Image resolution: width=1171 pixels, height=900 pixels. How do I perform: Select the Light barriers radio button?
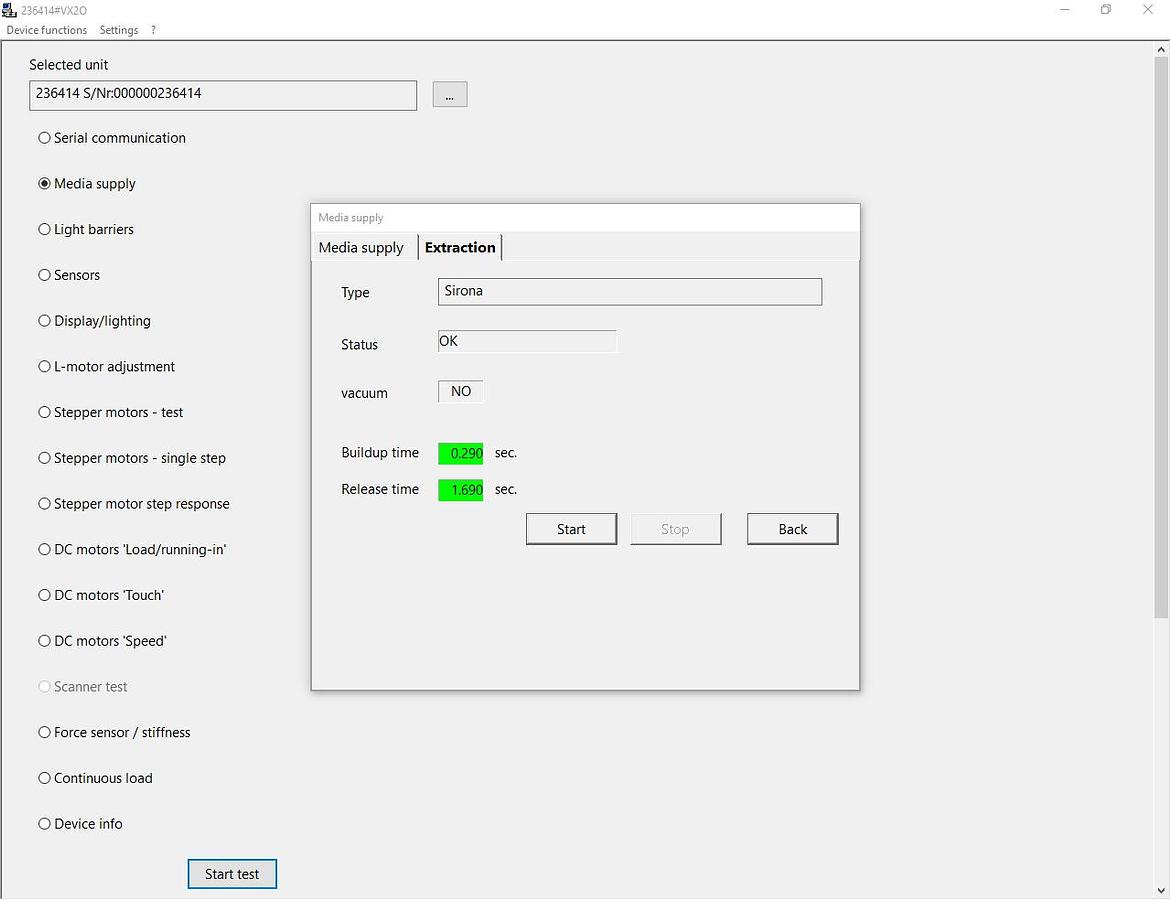coord(45,230)
